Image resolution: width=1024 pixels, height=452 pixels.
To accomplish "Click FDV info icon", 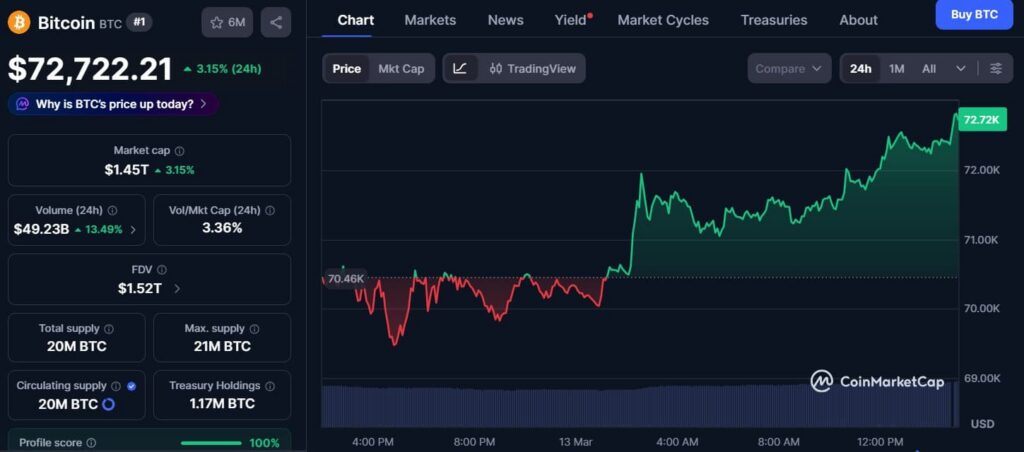I will (162, 270).
